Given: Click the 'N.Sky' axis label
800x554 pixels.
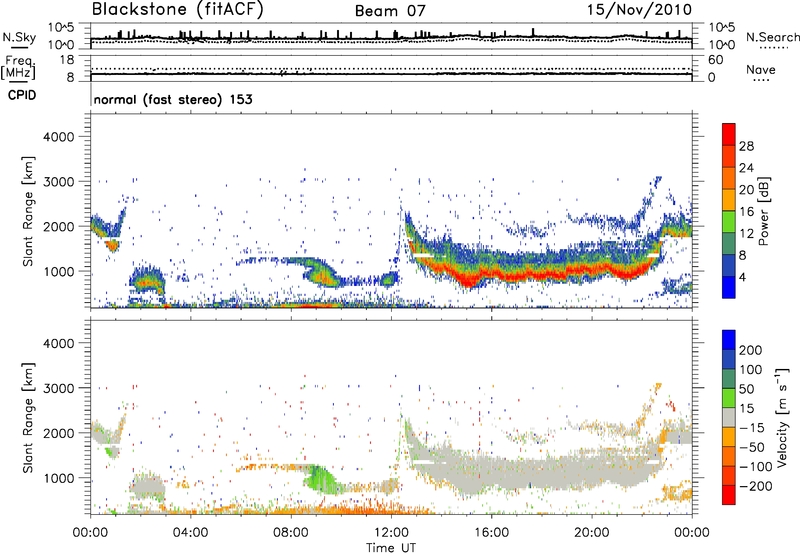Looking at the screenshot, I should click(x=19, y=37).
